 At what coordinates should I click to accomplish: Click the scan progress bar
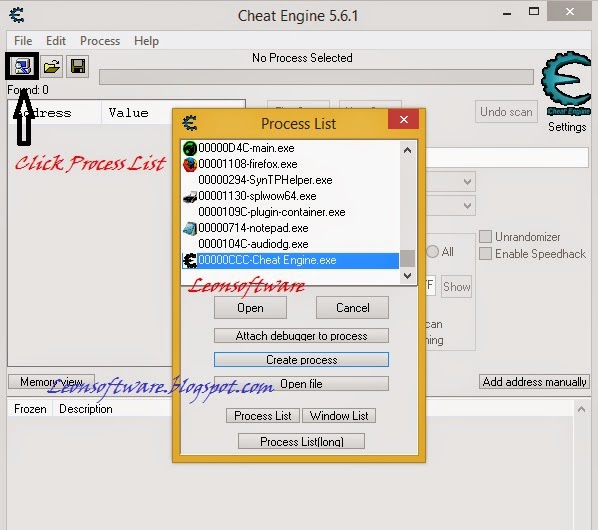tap(316, 77)
